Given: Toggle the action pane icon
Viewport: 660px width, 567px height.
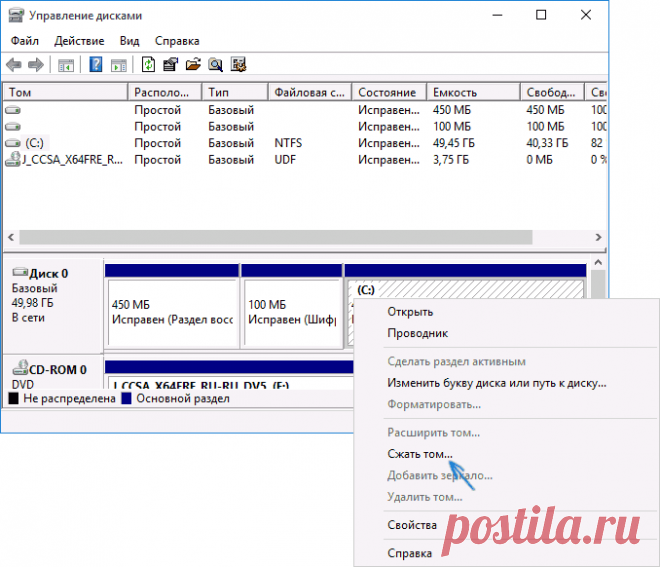Looking at the screenshot, I should 119,65.
